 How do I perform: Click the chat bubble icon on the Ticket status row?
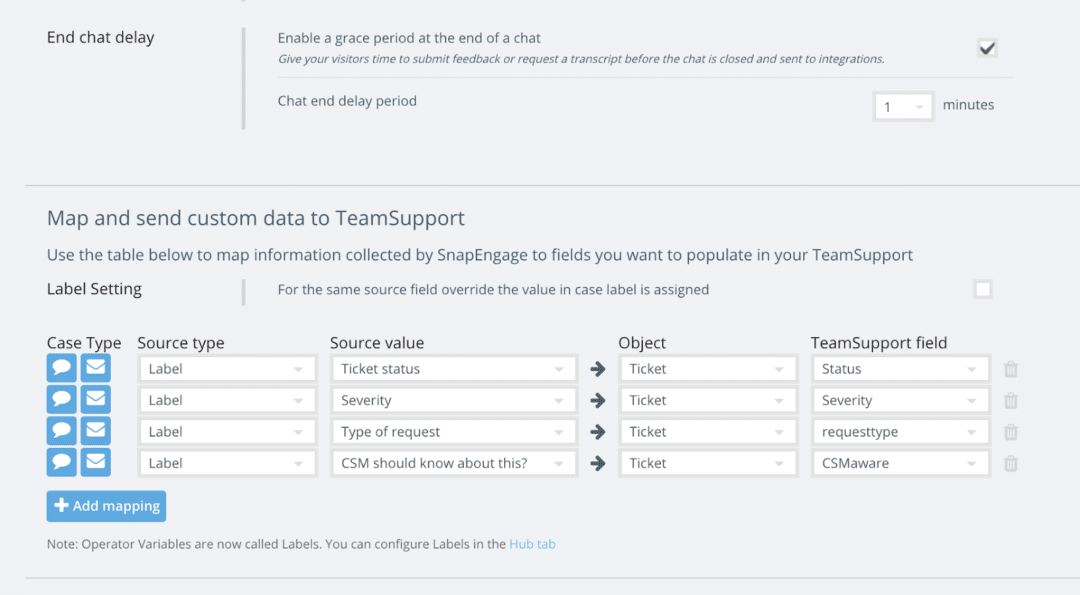click(61, 367)
